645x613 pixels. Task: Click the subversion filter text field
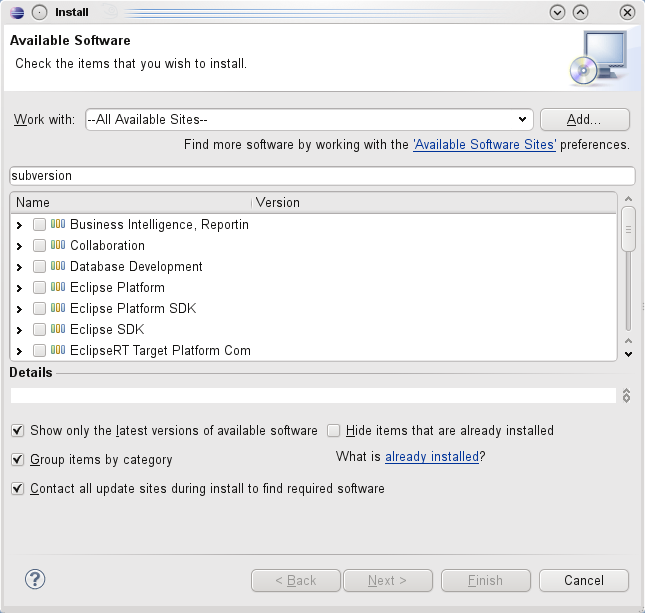coord(322,176)
